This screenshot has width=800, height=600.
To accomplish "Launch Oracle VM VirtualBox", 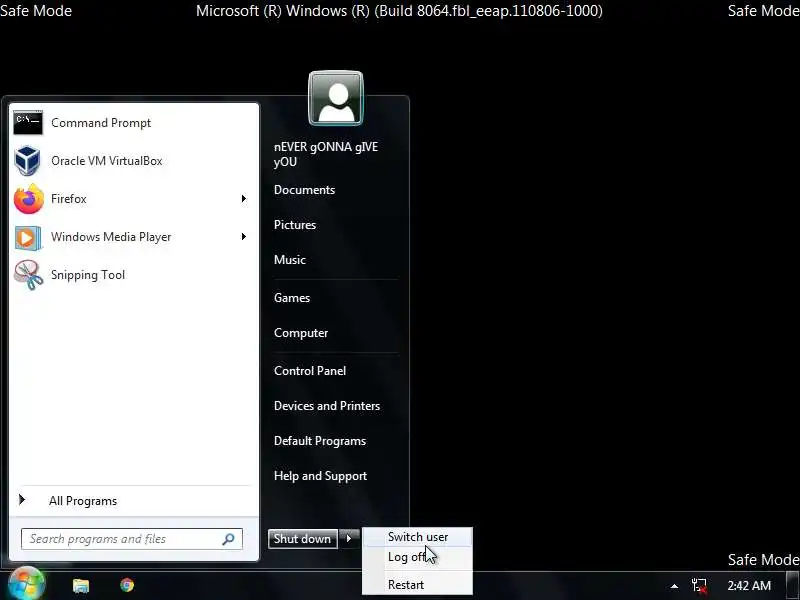I will point(134,161).
